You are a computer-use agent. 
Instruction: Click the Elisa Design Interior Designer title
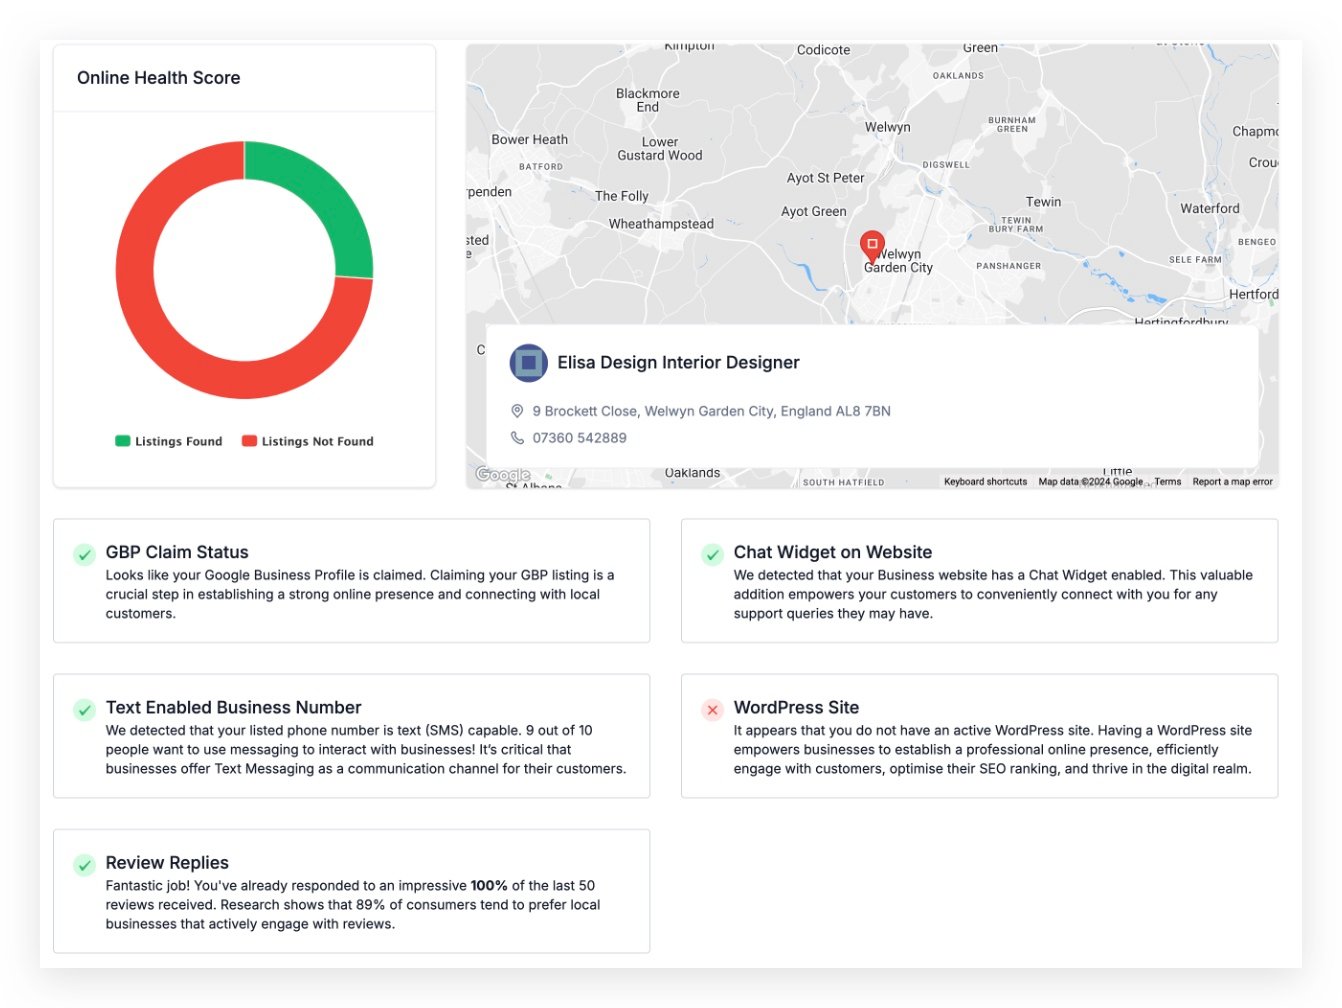tap(678, 363)
